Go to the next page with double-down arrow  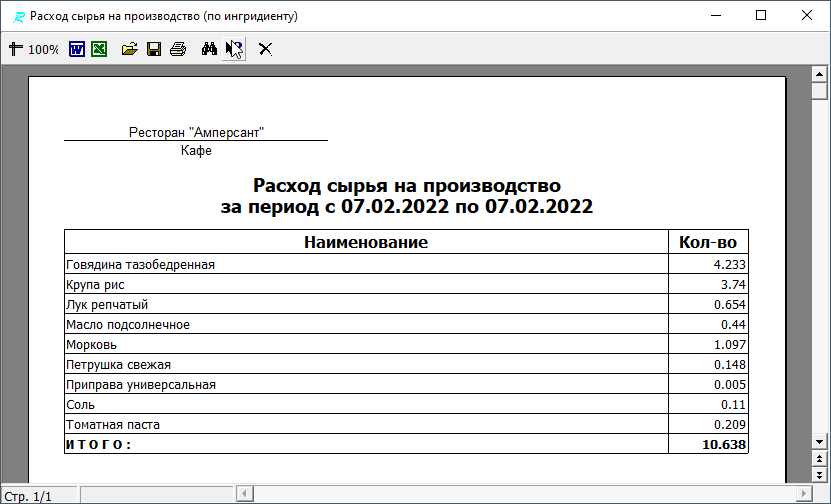point(819,476)
